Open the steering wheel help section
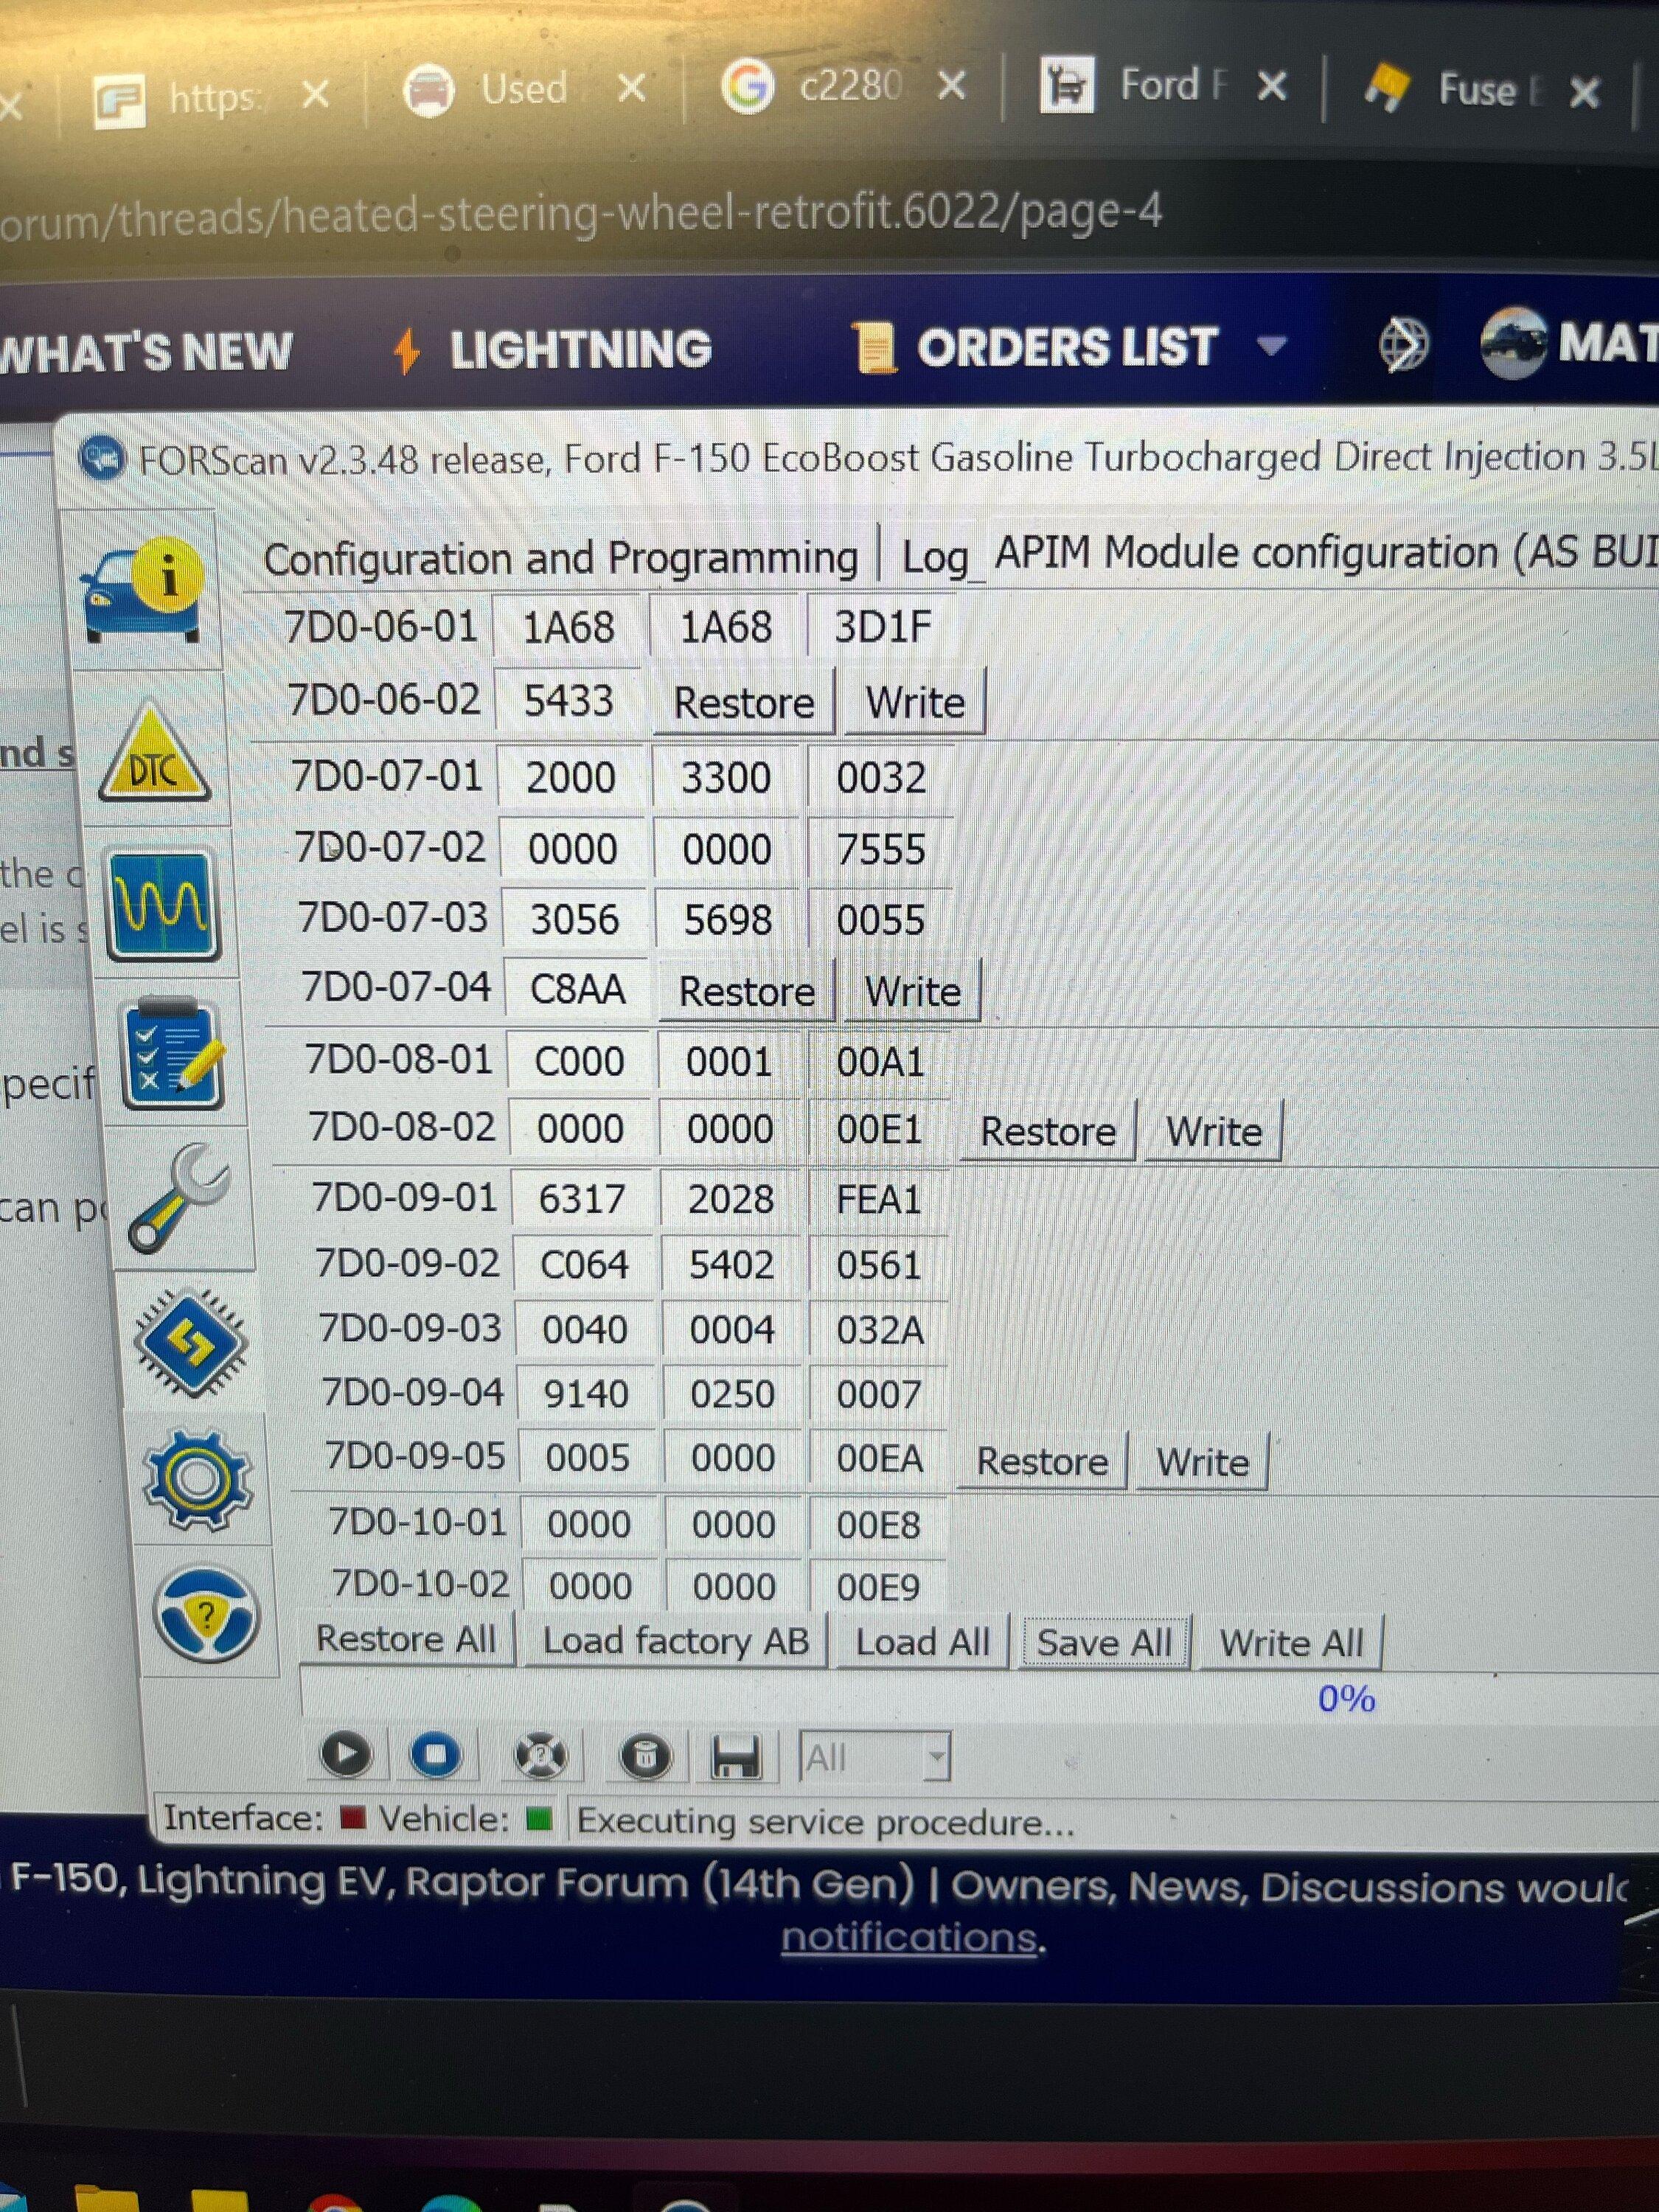Viewport: 1659px width, 2212px height. (207, 1614)
